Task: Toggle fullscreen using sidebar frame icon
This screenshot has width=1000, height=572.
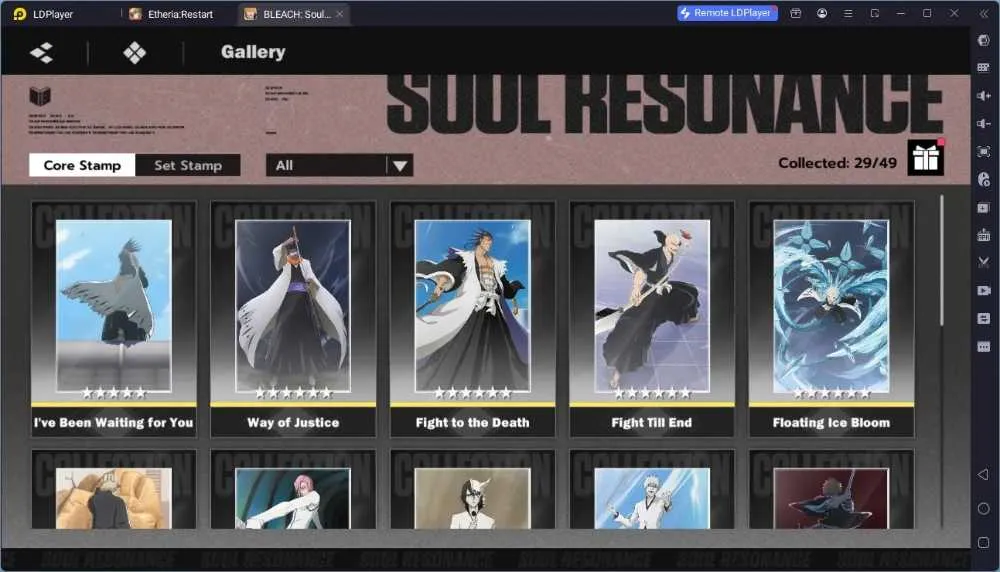Action: tap(983, 152)
